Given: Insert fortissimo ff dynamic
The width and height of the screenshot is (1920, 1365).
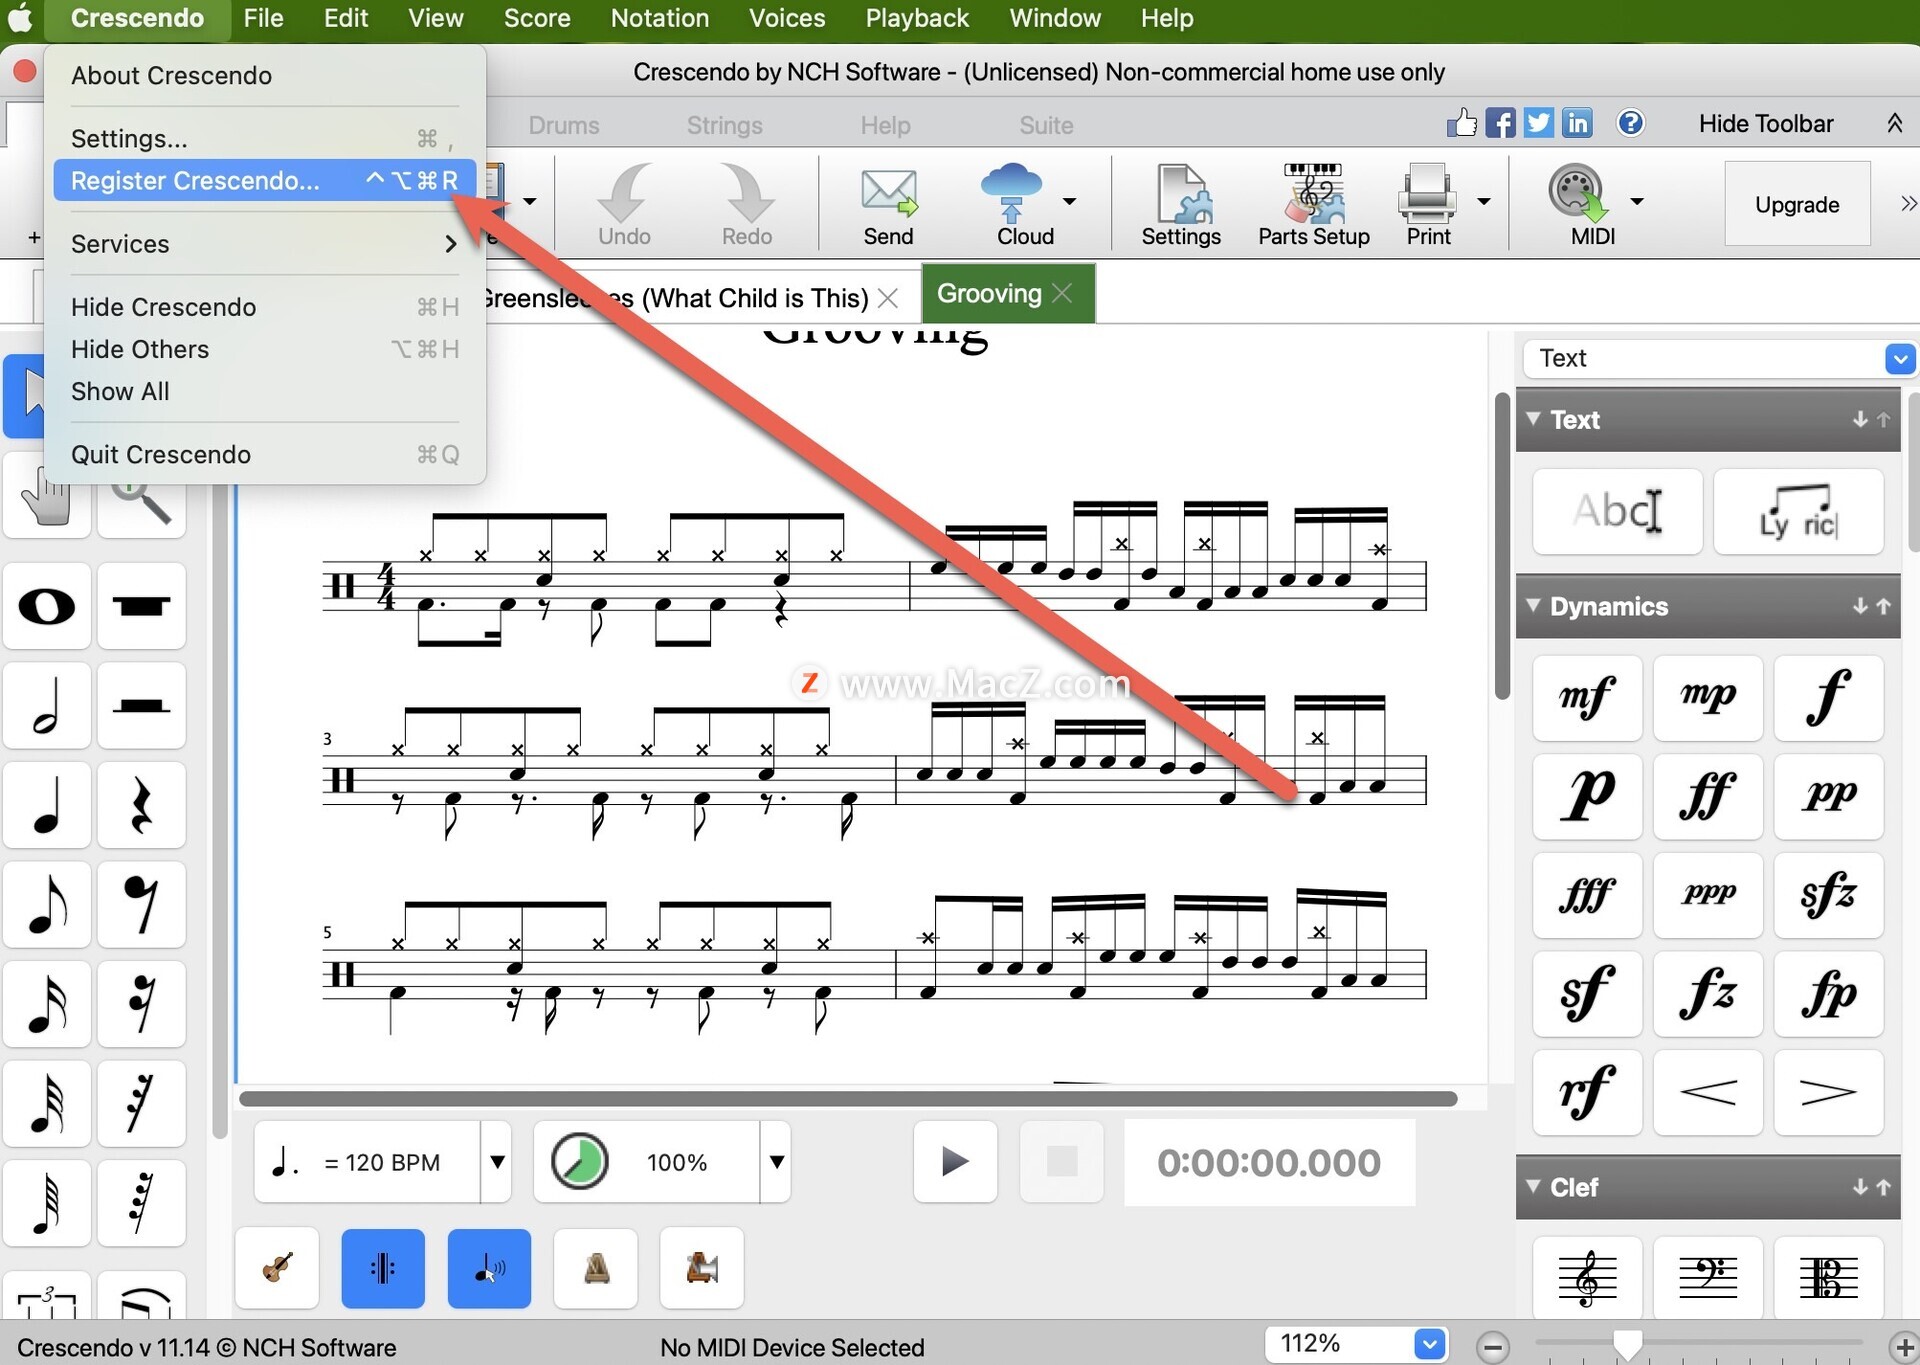Looking at the screenshot, I should (x=1708, y=796).
